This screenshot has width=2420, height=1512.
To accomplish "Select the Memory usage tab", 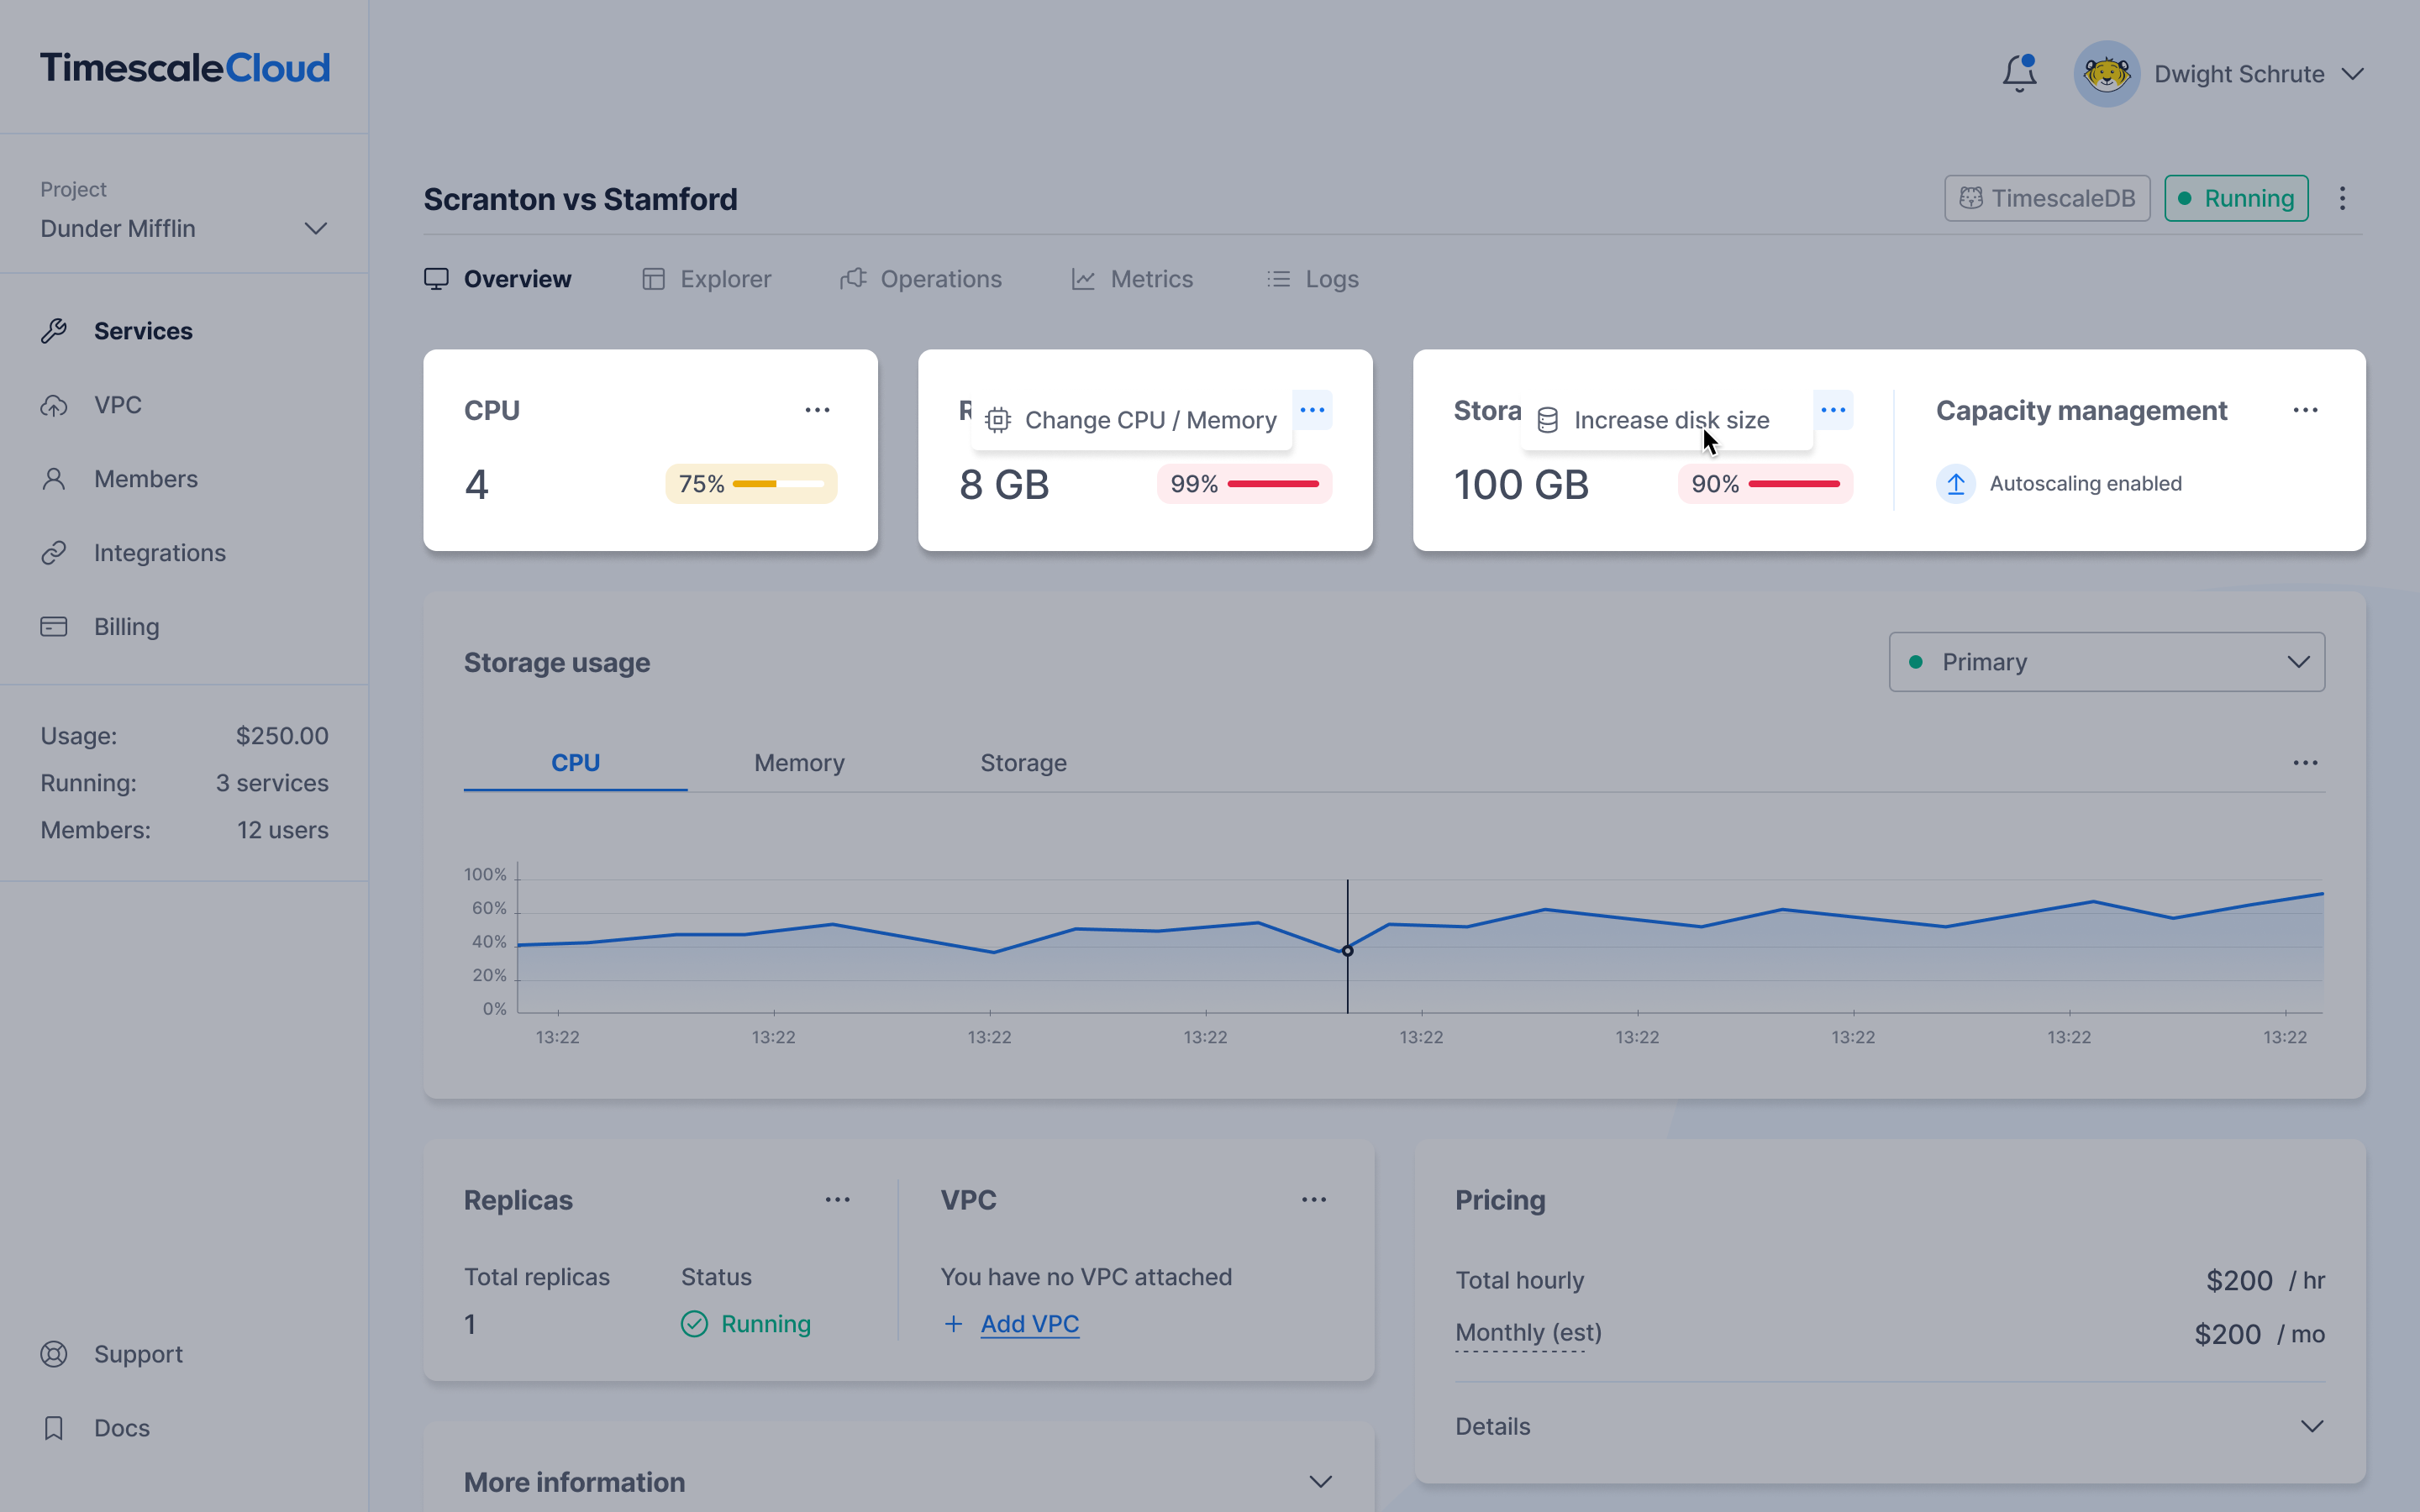I will tap(800, 761).
